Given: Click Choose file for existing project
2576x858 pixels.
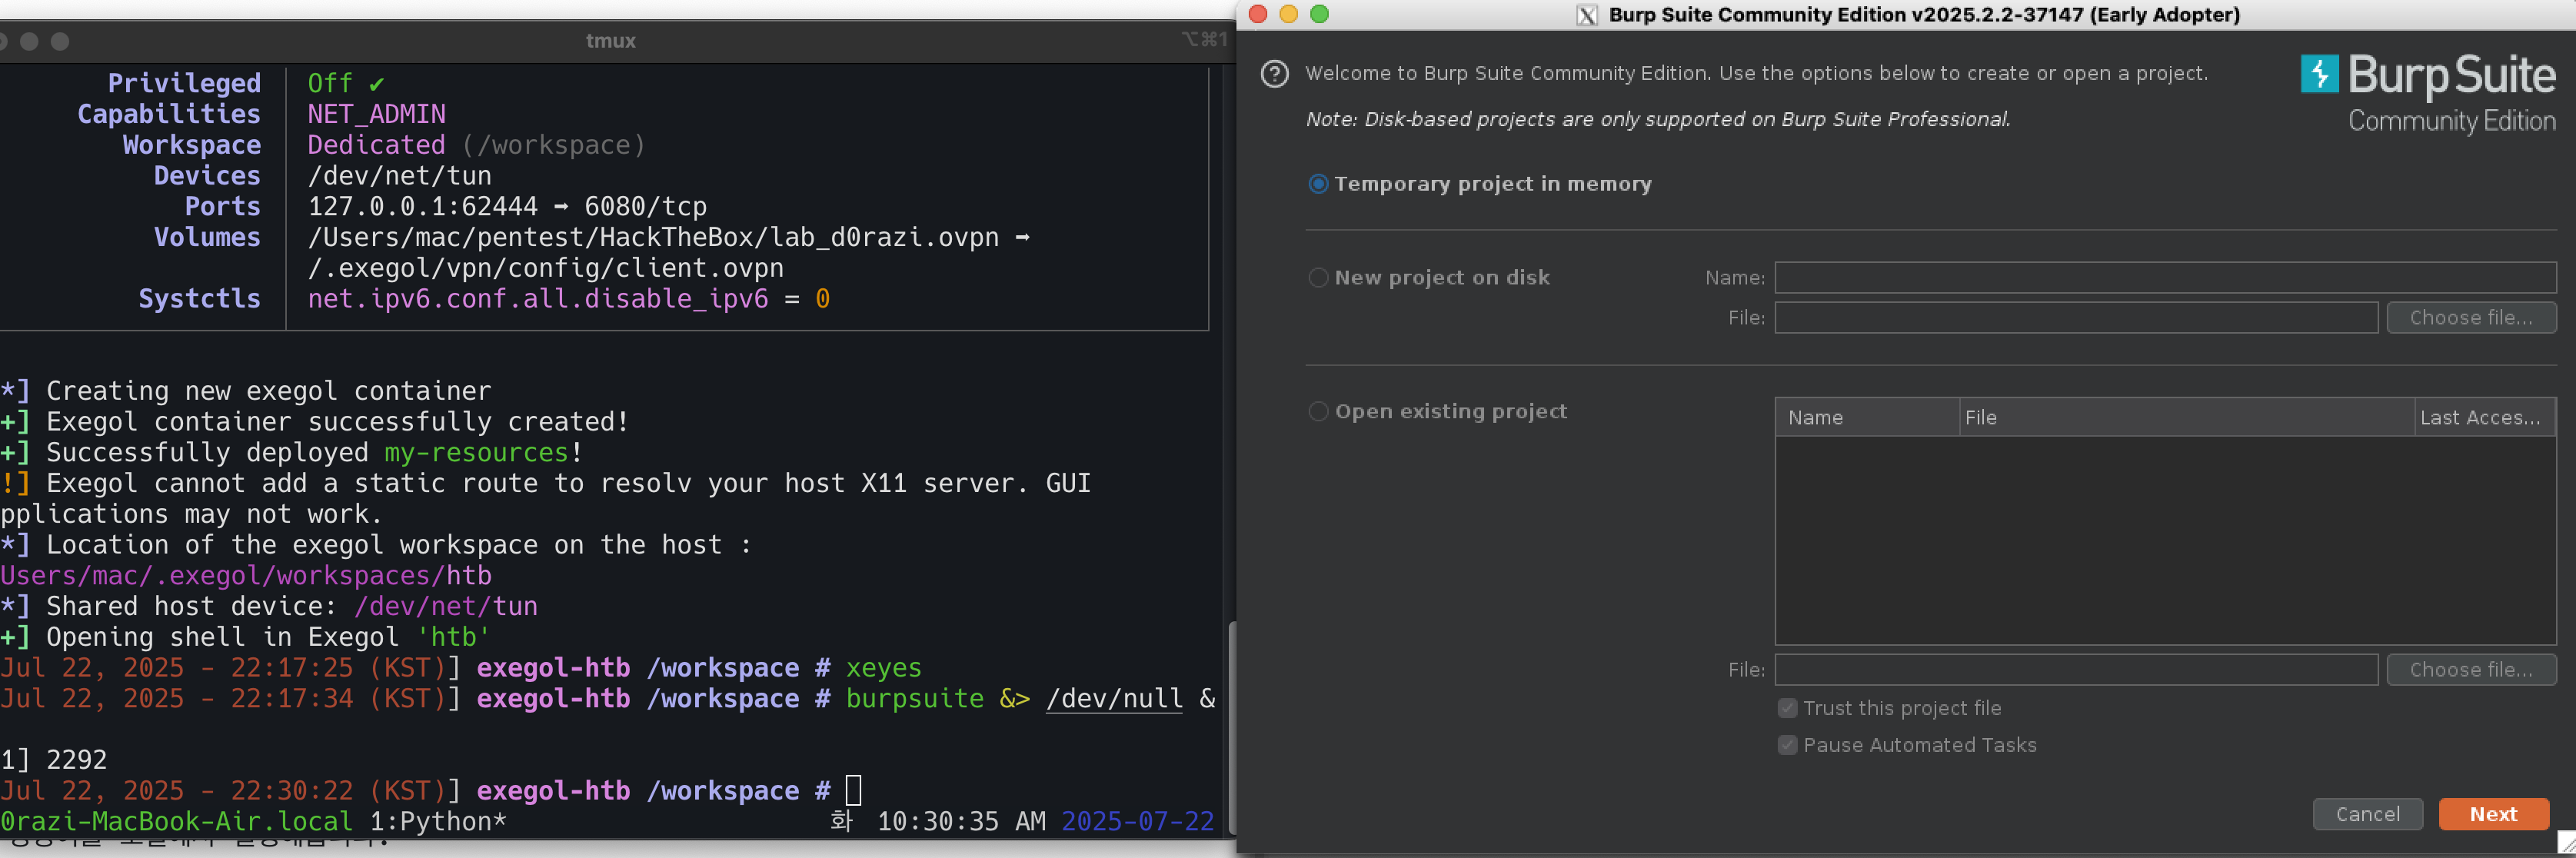Looking at the screenshot, I should click(x=2470, y=670).
